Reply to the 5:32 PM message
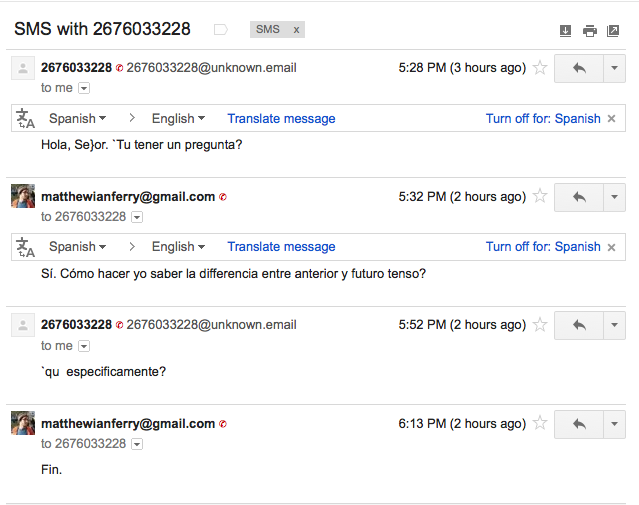 [578, 197]
